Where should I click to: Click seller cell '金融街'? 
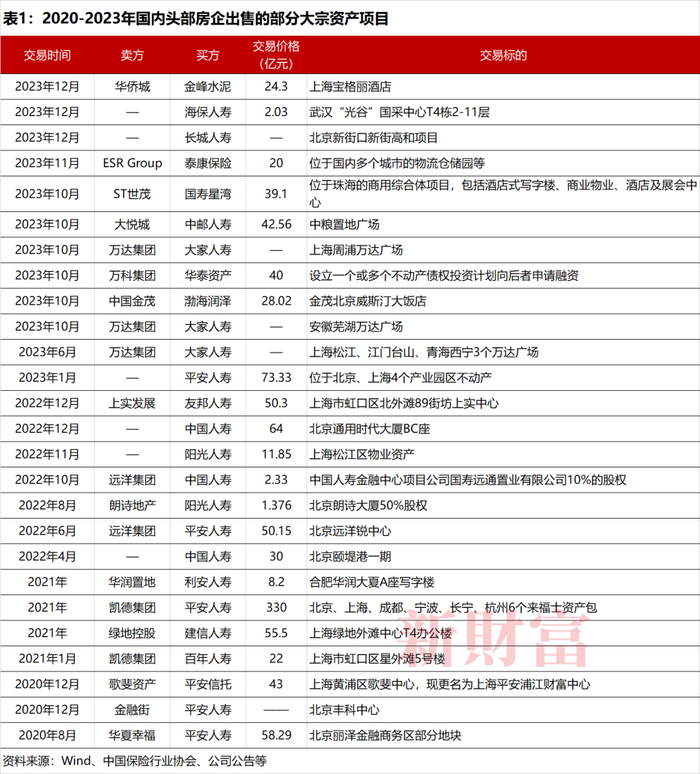(x=132, y=710)
